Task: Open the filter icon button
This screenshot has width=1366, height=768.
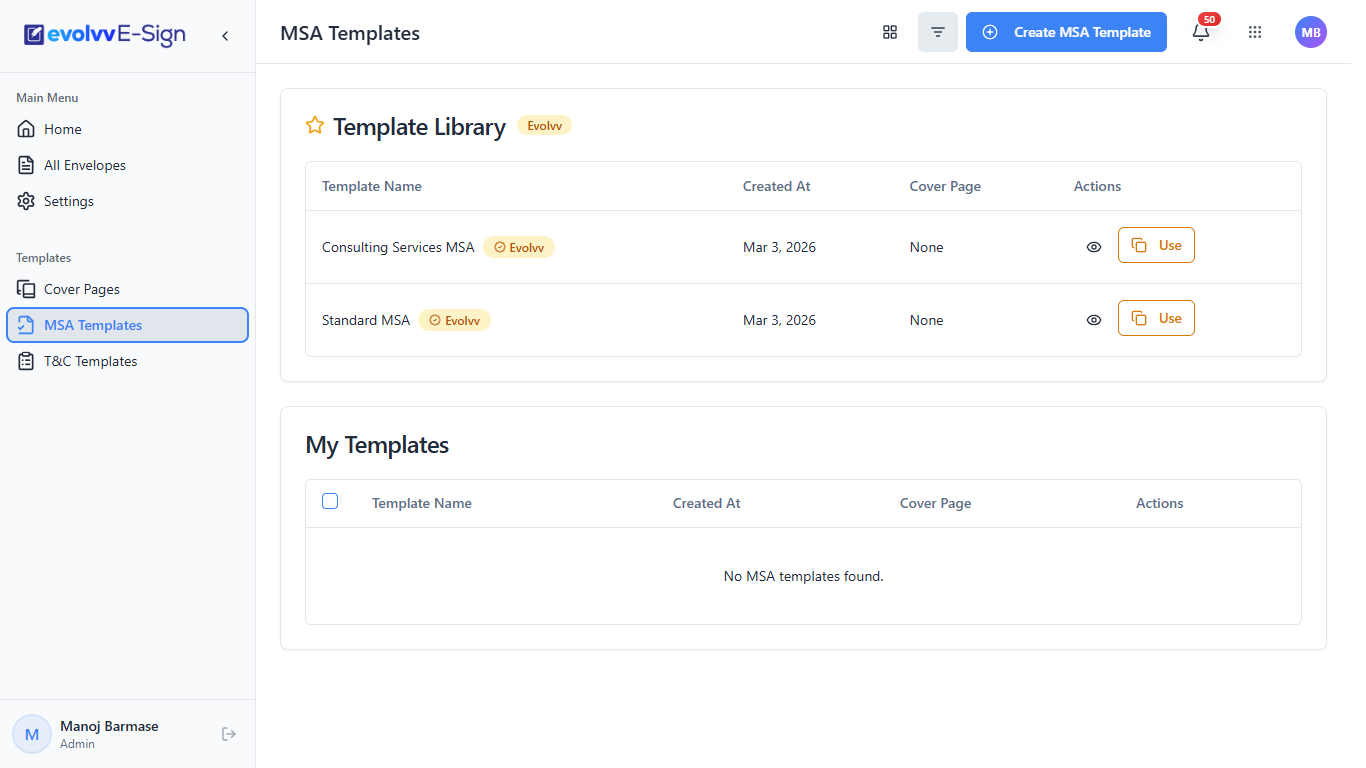Action: tap(938, 32)
